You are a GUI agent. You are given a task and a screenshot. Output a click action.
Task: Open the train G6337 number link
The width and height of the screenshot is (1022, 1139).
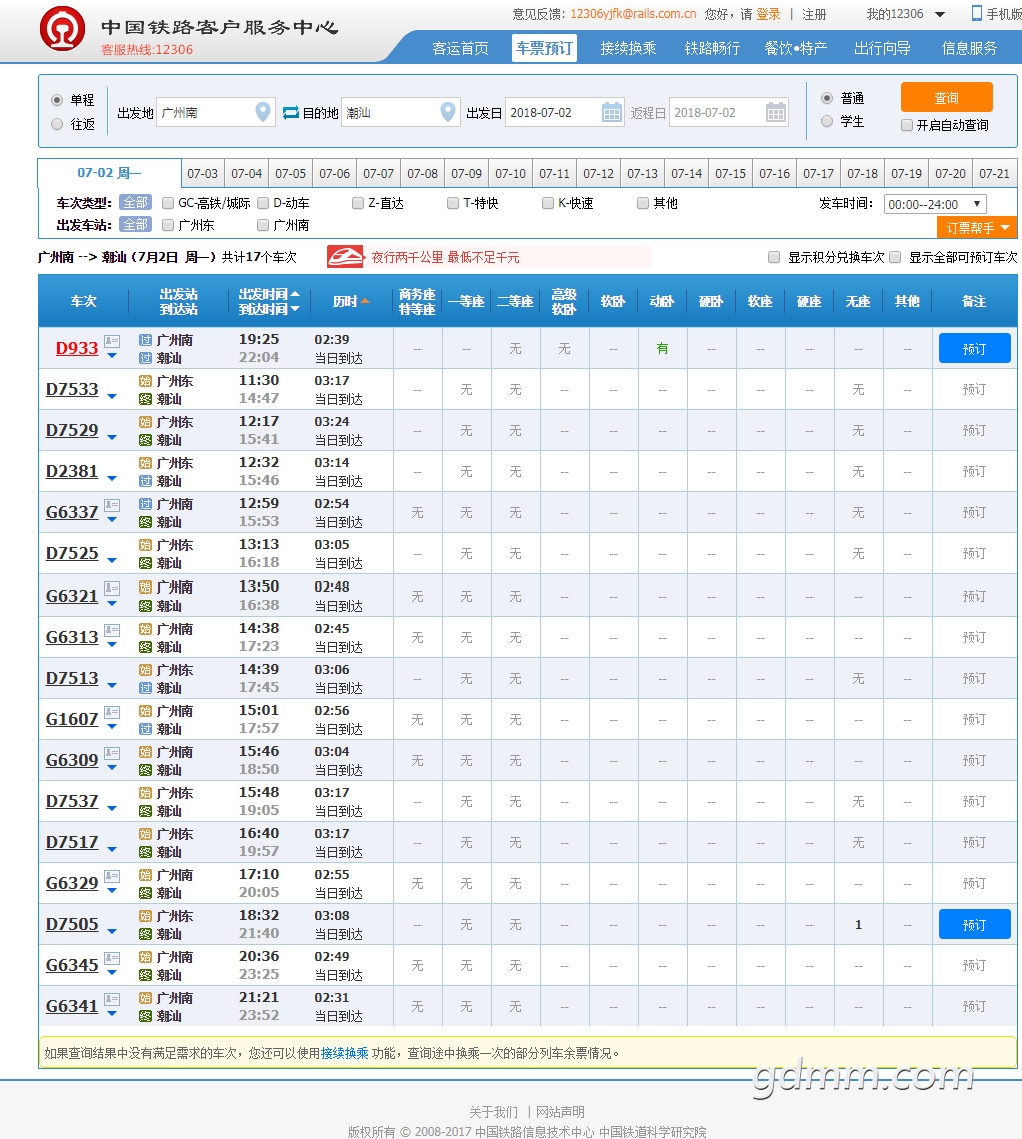tap(72, 512)
